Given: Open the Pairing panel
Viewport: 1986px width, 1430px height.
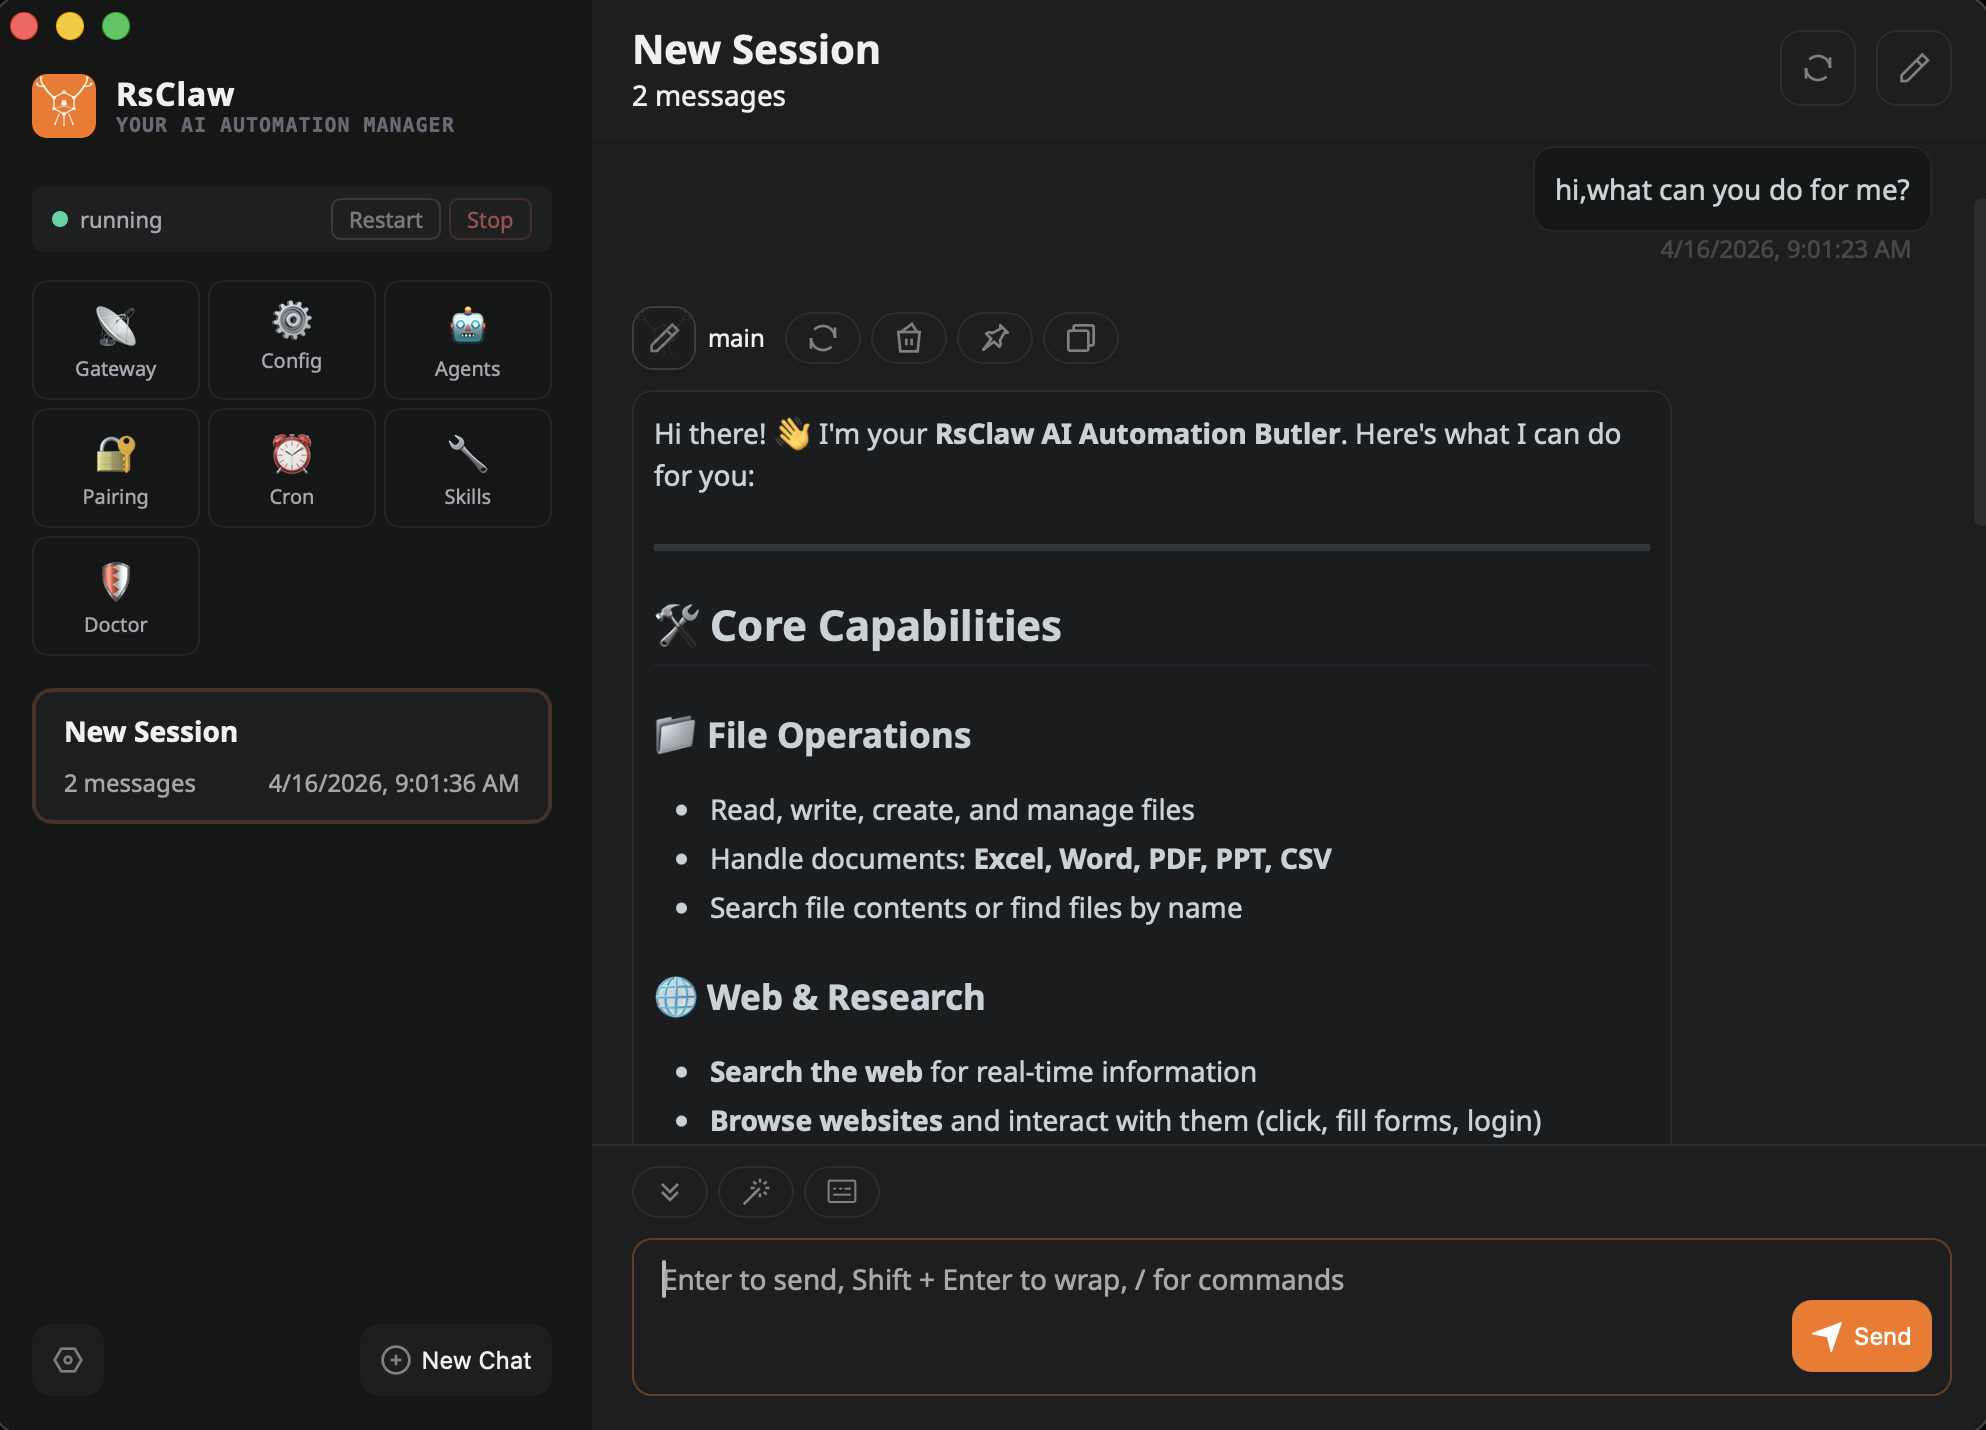Looking at the screenshot, I should coord(115,468).
